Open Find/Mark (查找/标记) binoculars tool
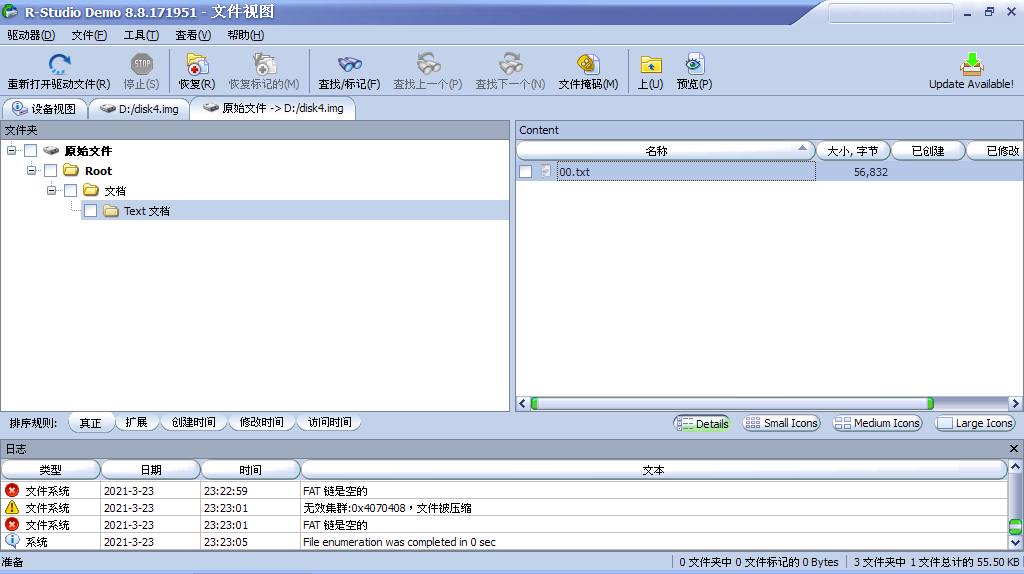 coord(349,64)
